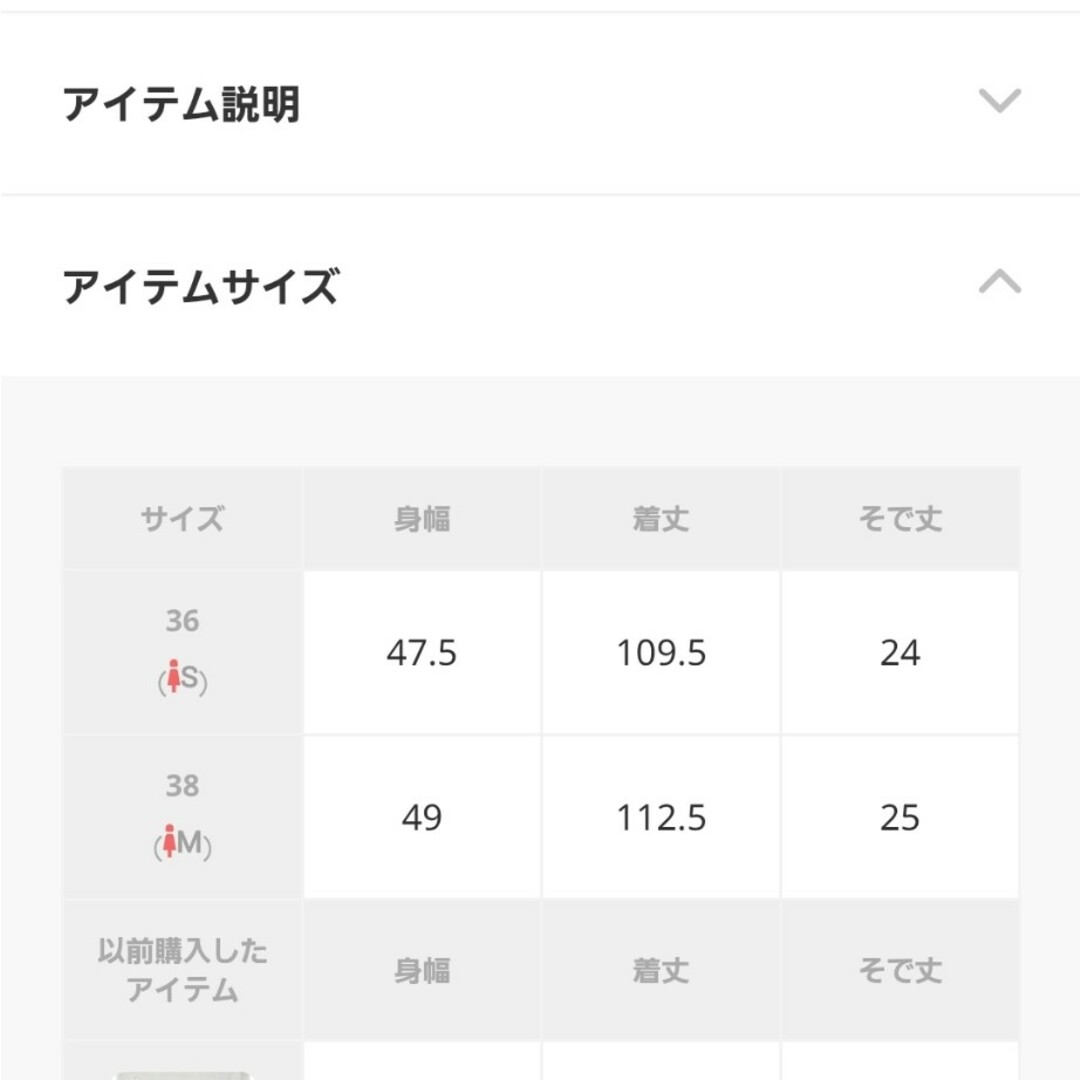The image size is (1080, 1080).
Task: Select the 25 sleeve length cell
Action: tap(900, 817)
